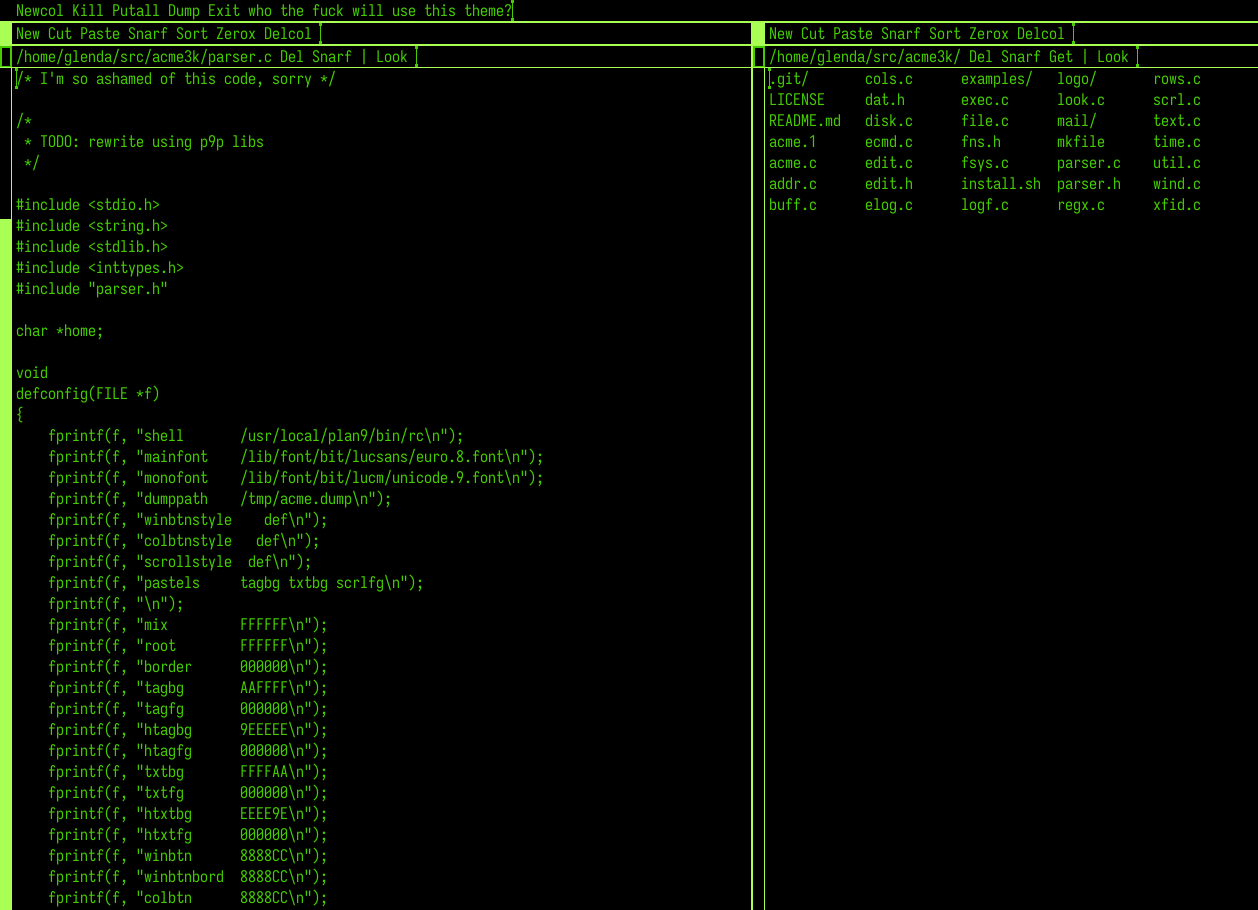The height and width of the screenshot is (910, 1258).
Task: Click New in the parser.c column tag
Action: coord(28,34)
